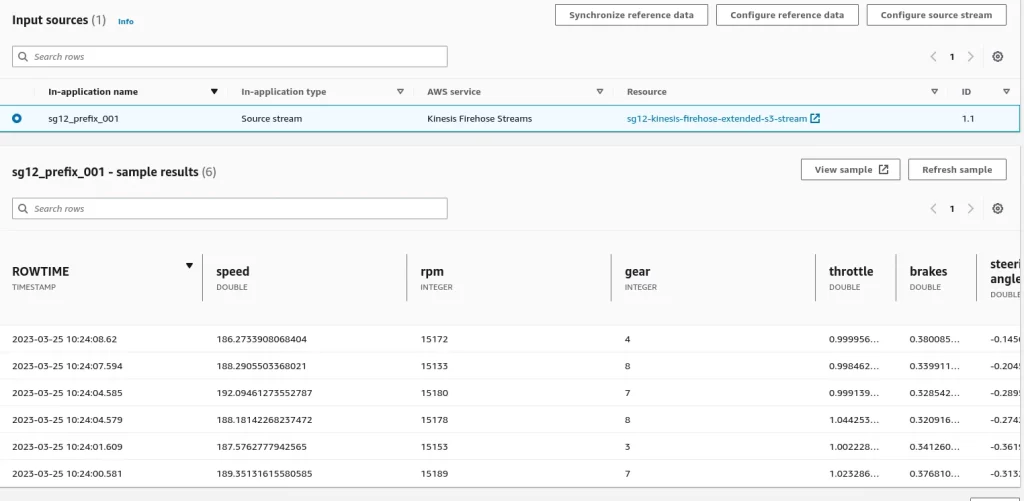Click rpm column header
The height and width of the screenshot is (501, 1024).
click(x=432, y=272)
